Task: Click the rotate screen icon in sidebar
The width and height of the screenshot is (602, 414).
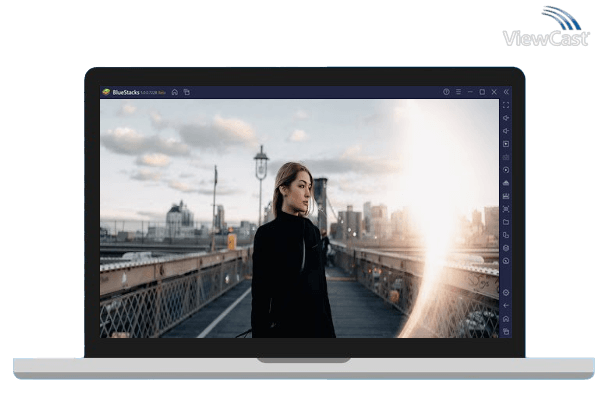Action: pos(506,261)
